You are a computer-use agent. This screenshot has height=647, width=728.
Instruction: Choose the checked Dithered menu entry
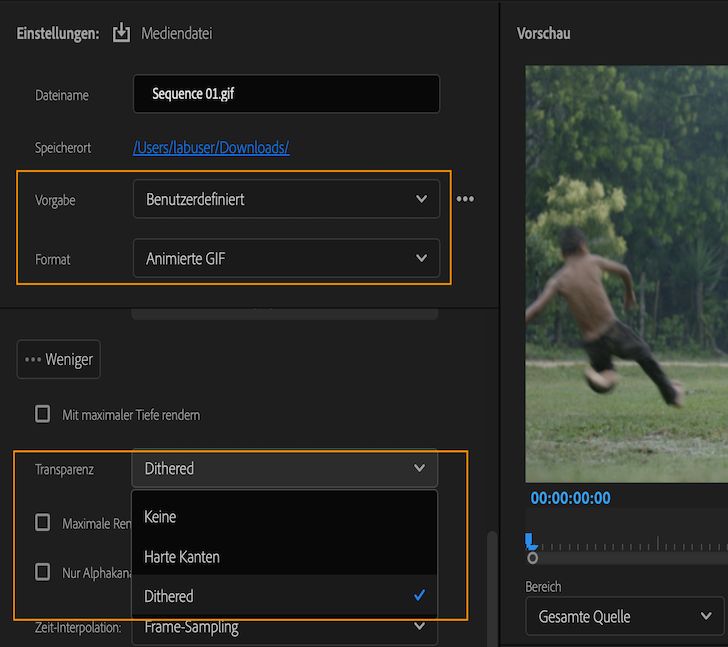coord(285,596)
